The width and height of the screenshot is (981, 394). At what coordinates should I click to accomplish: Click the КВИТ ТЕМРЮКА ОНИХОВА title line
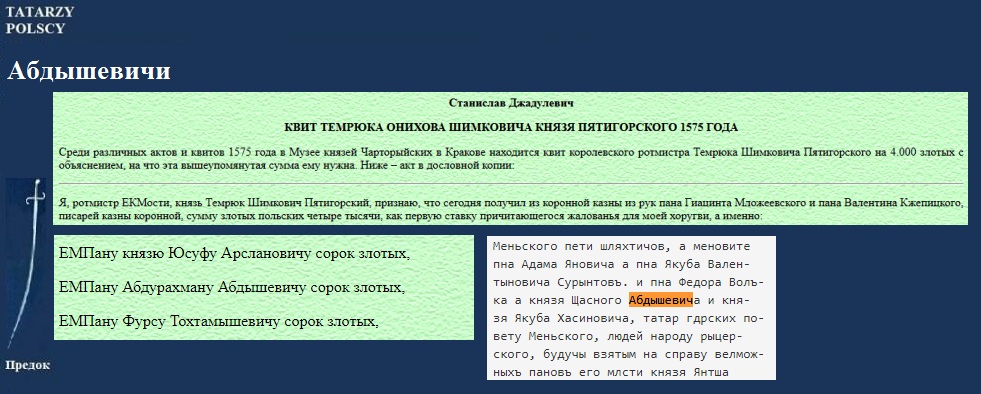(511, 128)
